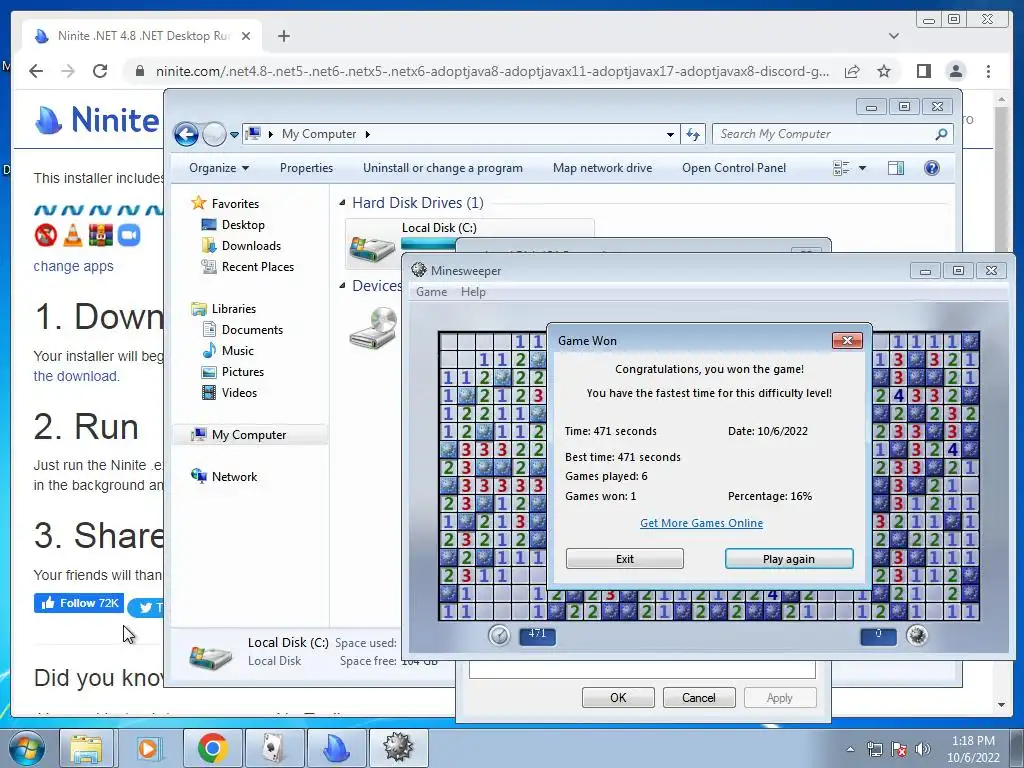Toggle the Explorer preview pane icon
This screenshot has height=768, width=1024.
pyautogui.click(x=895, y=168)
